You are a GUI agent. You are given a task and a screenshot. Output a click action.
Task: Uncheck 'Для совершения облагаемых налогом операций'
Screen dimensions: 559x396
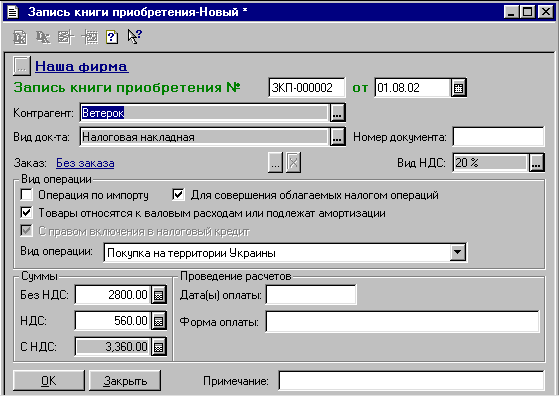178,195
